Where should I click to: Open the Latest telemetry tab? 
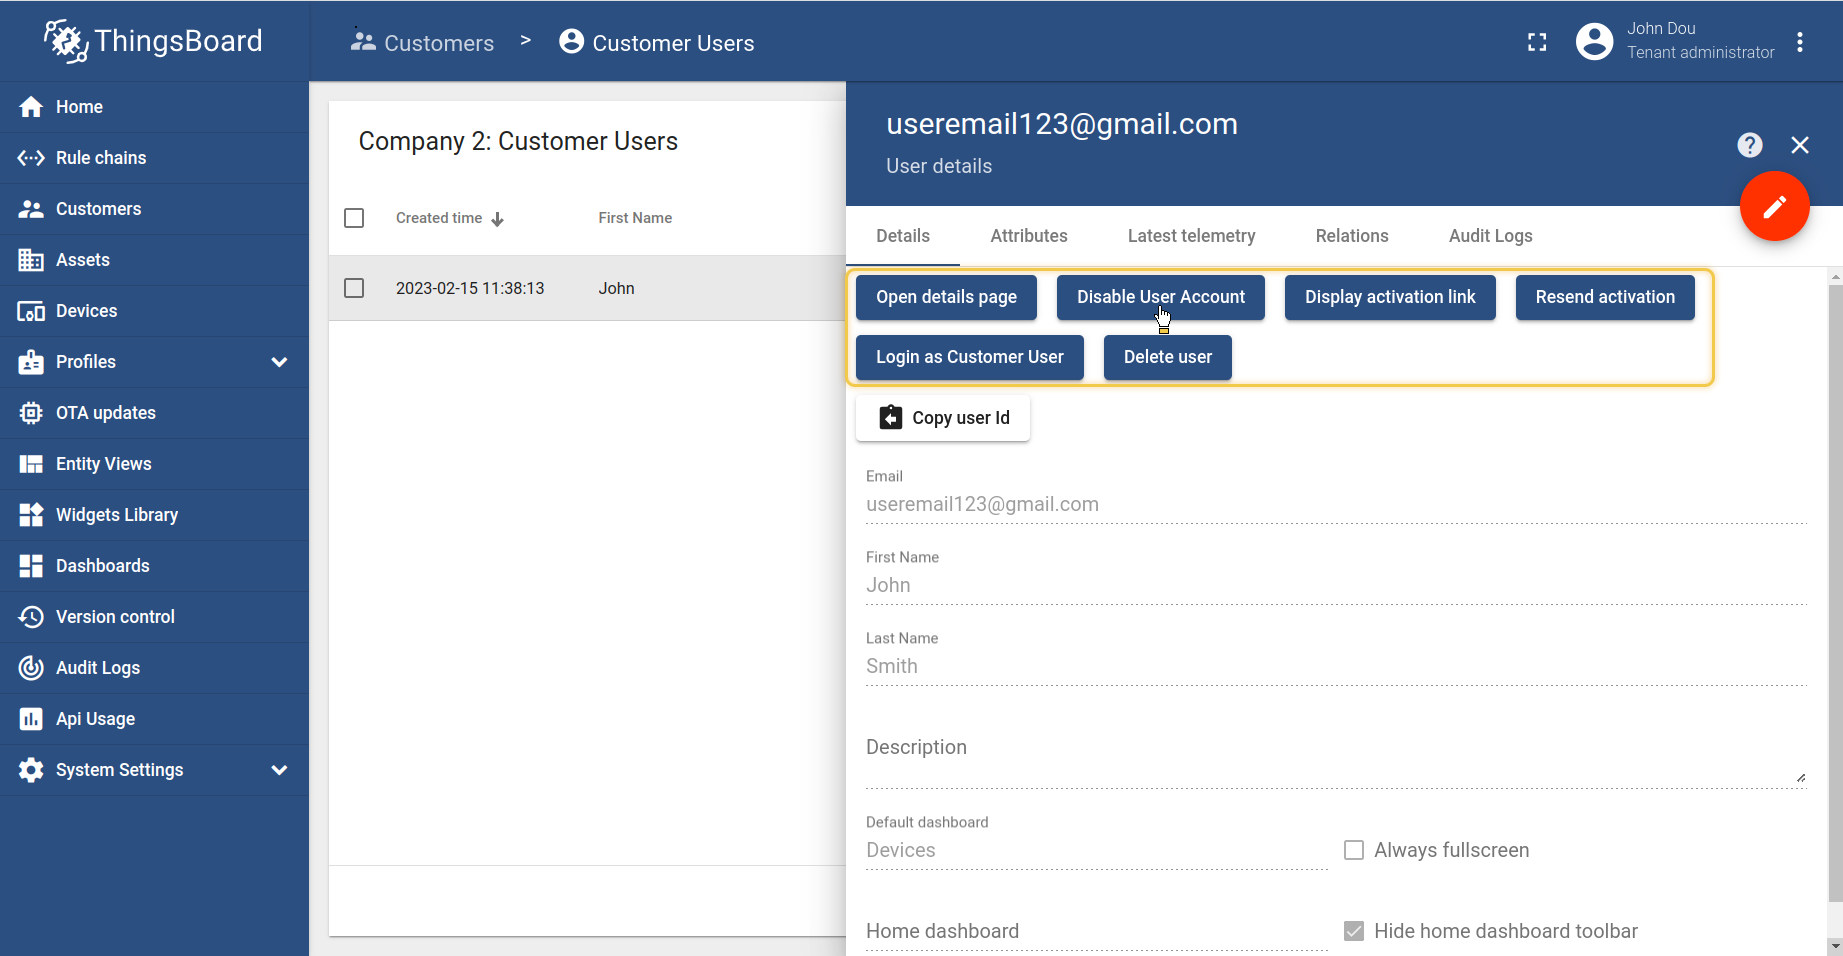tap(1191, 236)
